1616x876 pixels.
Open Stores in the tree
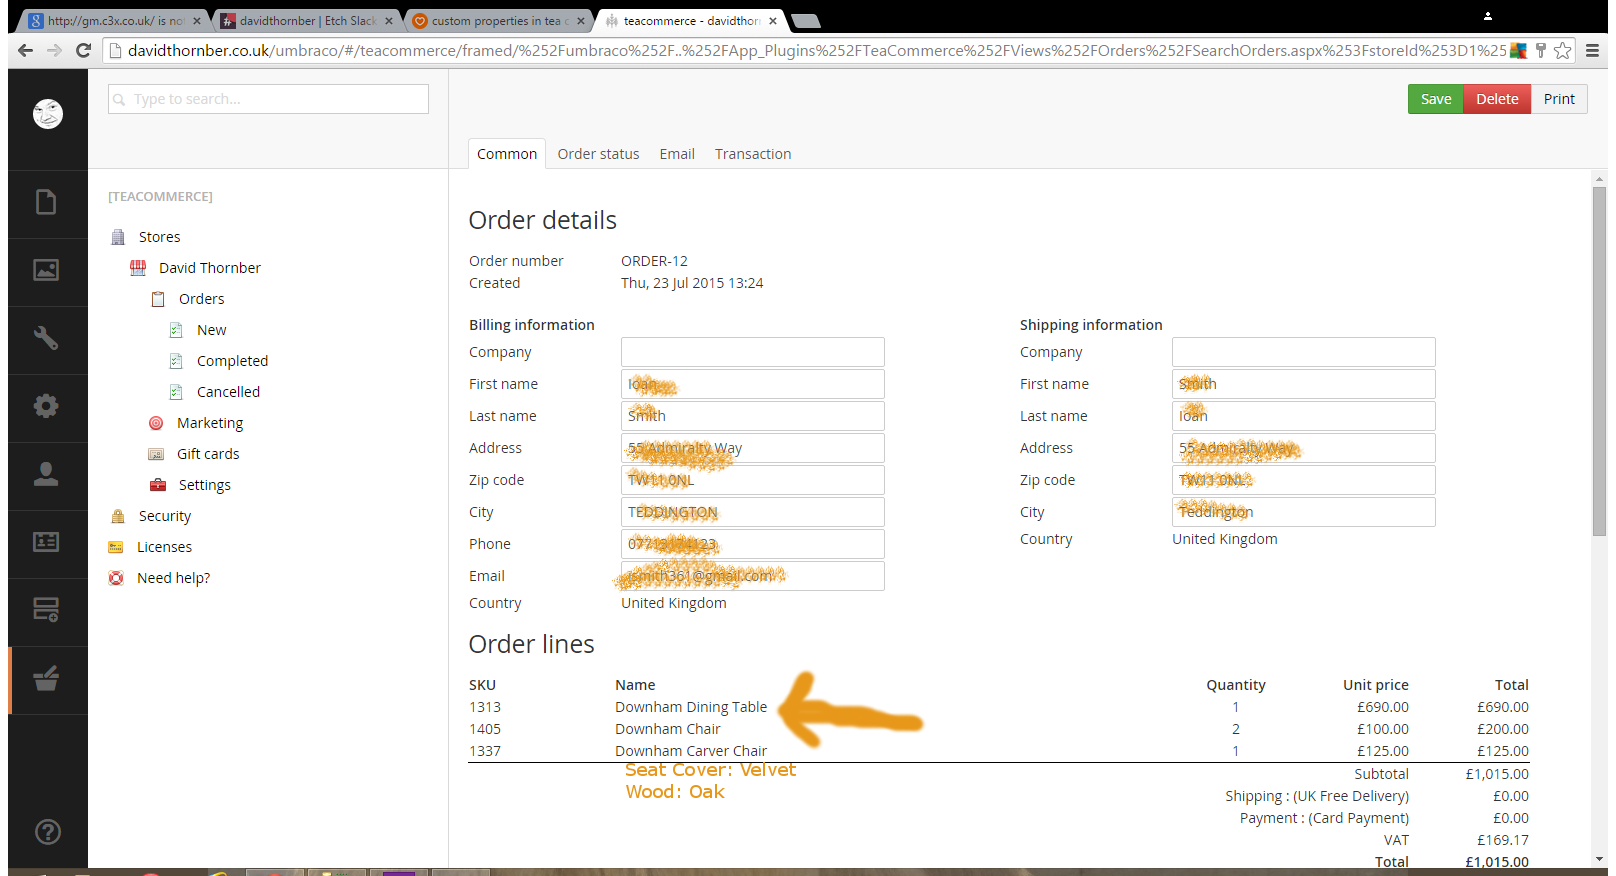(x=160, y=237)
